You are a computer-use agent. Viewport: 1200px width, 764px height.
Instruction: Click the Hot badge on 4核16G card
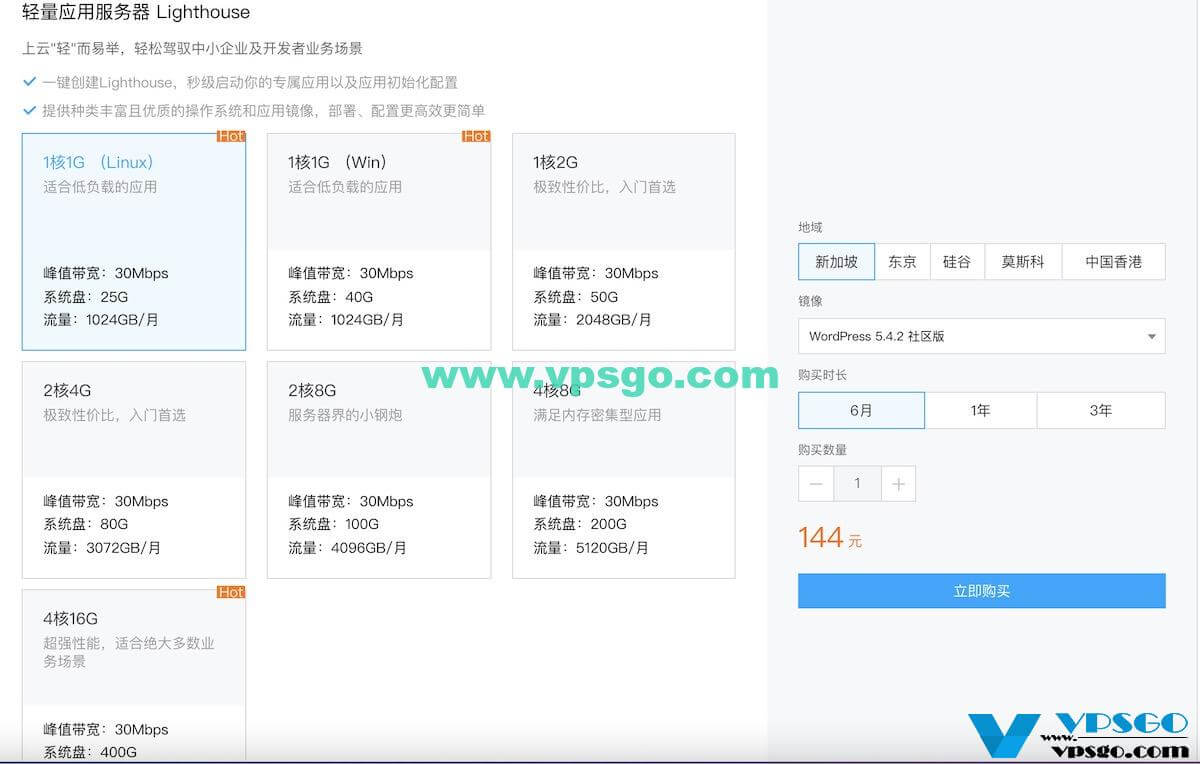point(231,593)
